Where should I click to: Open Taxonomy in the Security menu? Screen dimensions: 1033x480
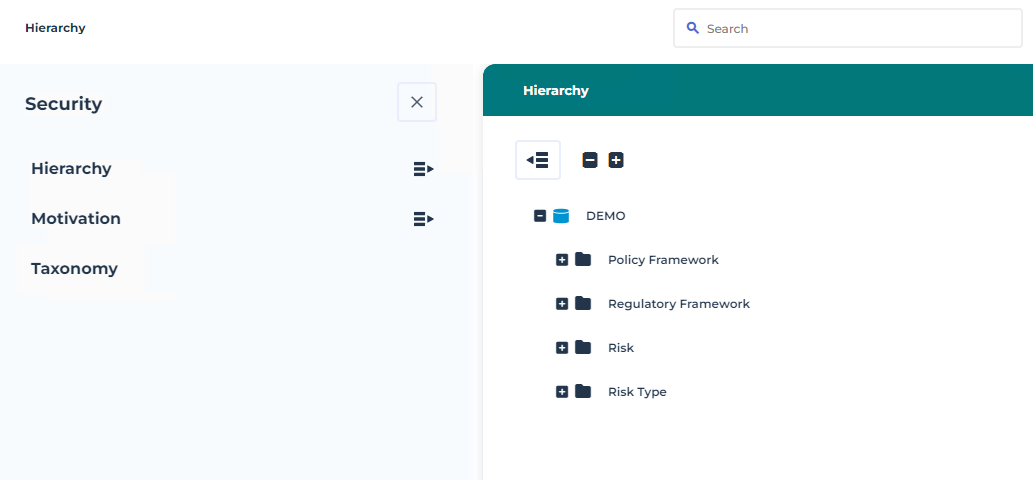click(x=74, y=269)
